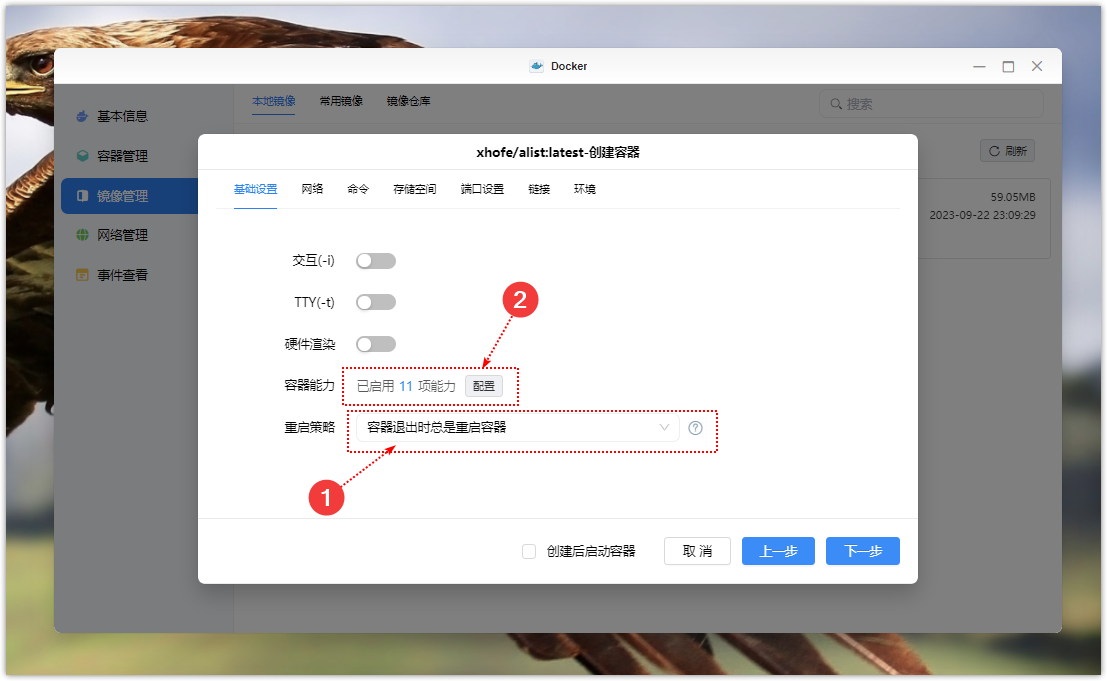
Task: Minimize the Docker window
Action: (979, 66)
